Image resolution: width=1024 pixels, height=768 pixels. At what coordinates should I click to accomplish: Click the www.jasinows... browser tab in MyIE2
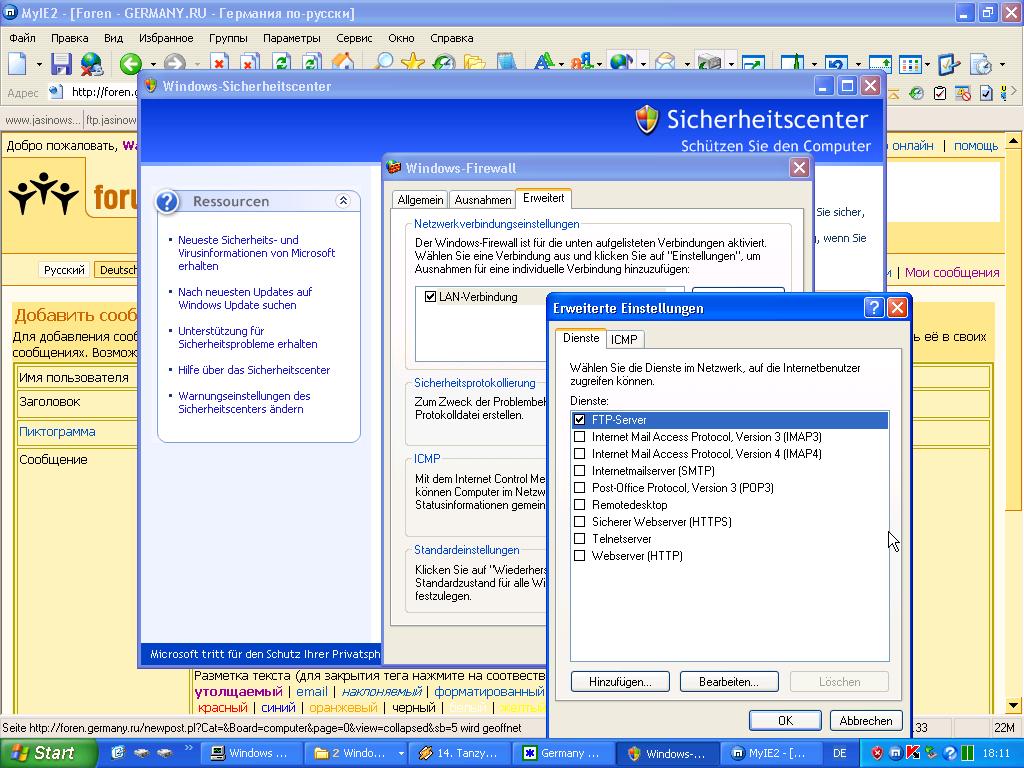(x=42, y=120)
